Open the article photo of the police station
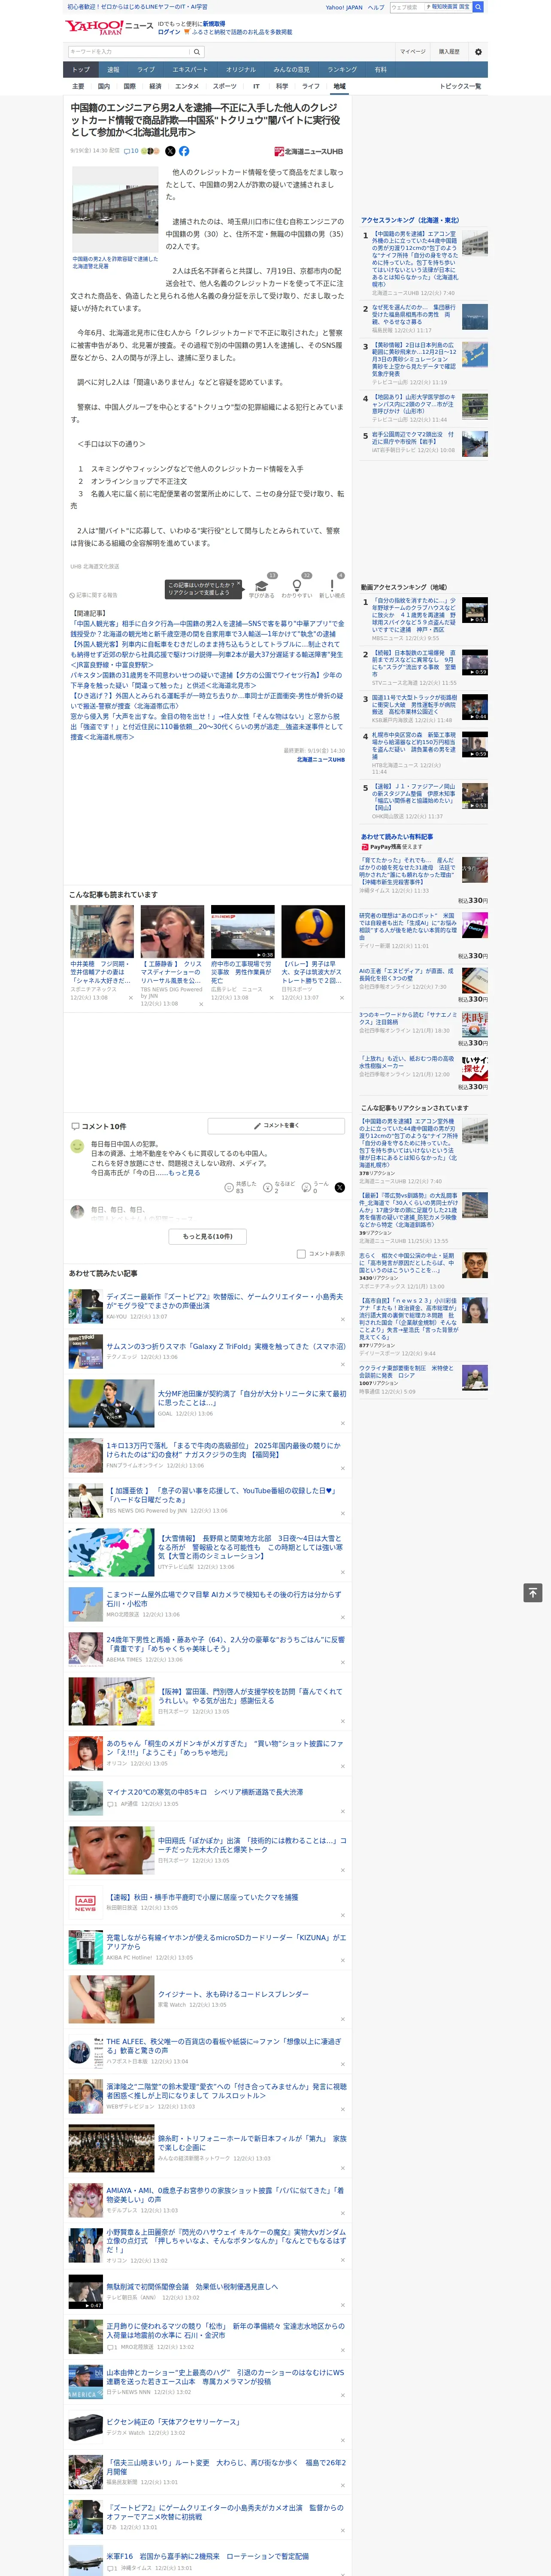The height and width of the screenshot is (2576, 551). click(x=115, y=210)
